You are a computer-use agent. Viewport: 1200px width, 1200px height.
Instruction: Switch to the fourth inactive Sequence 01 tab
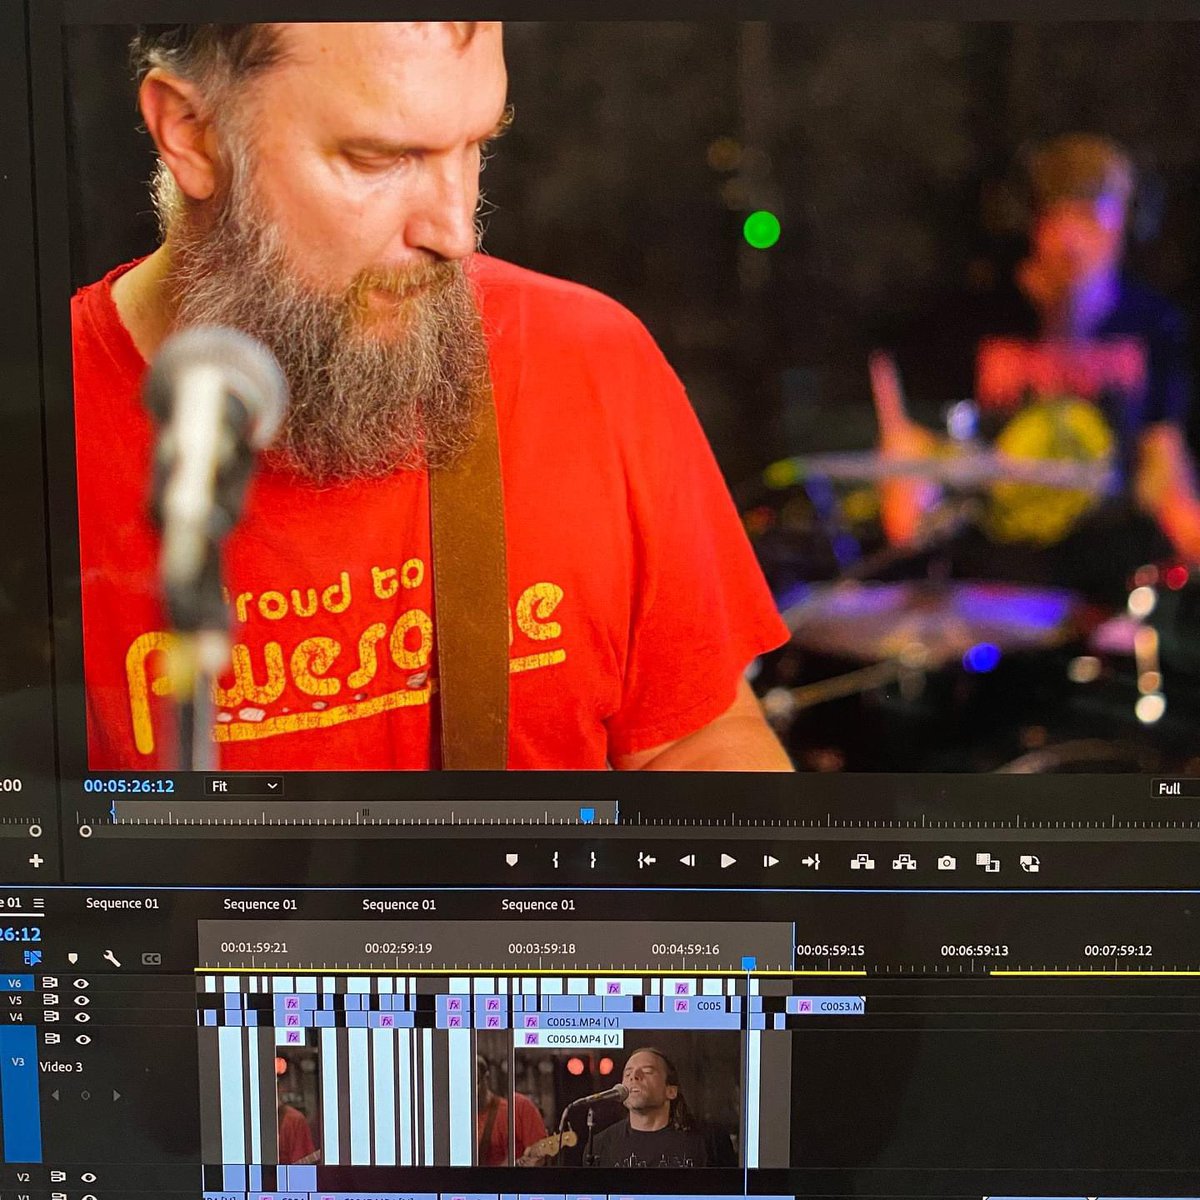[x=538, y=904]
